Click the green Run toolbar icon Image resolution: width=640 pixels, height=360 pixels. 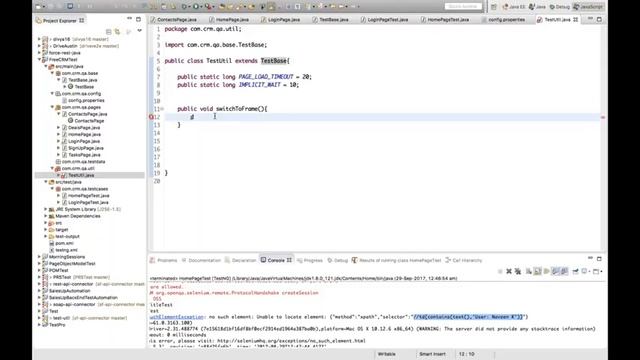pos(196,7)
